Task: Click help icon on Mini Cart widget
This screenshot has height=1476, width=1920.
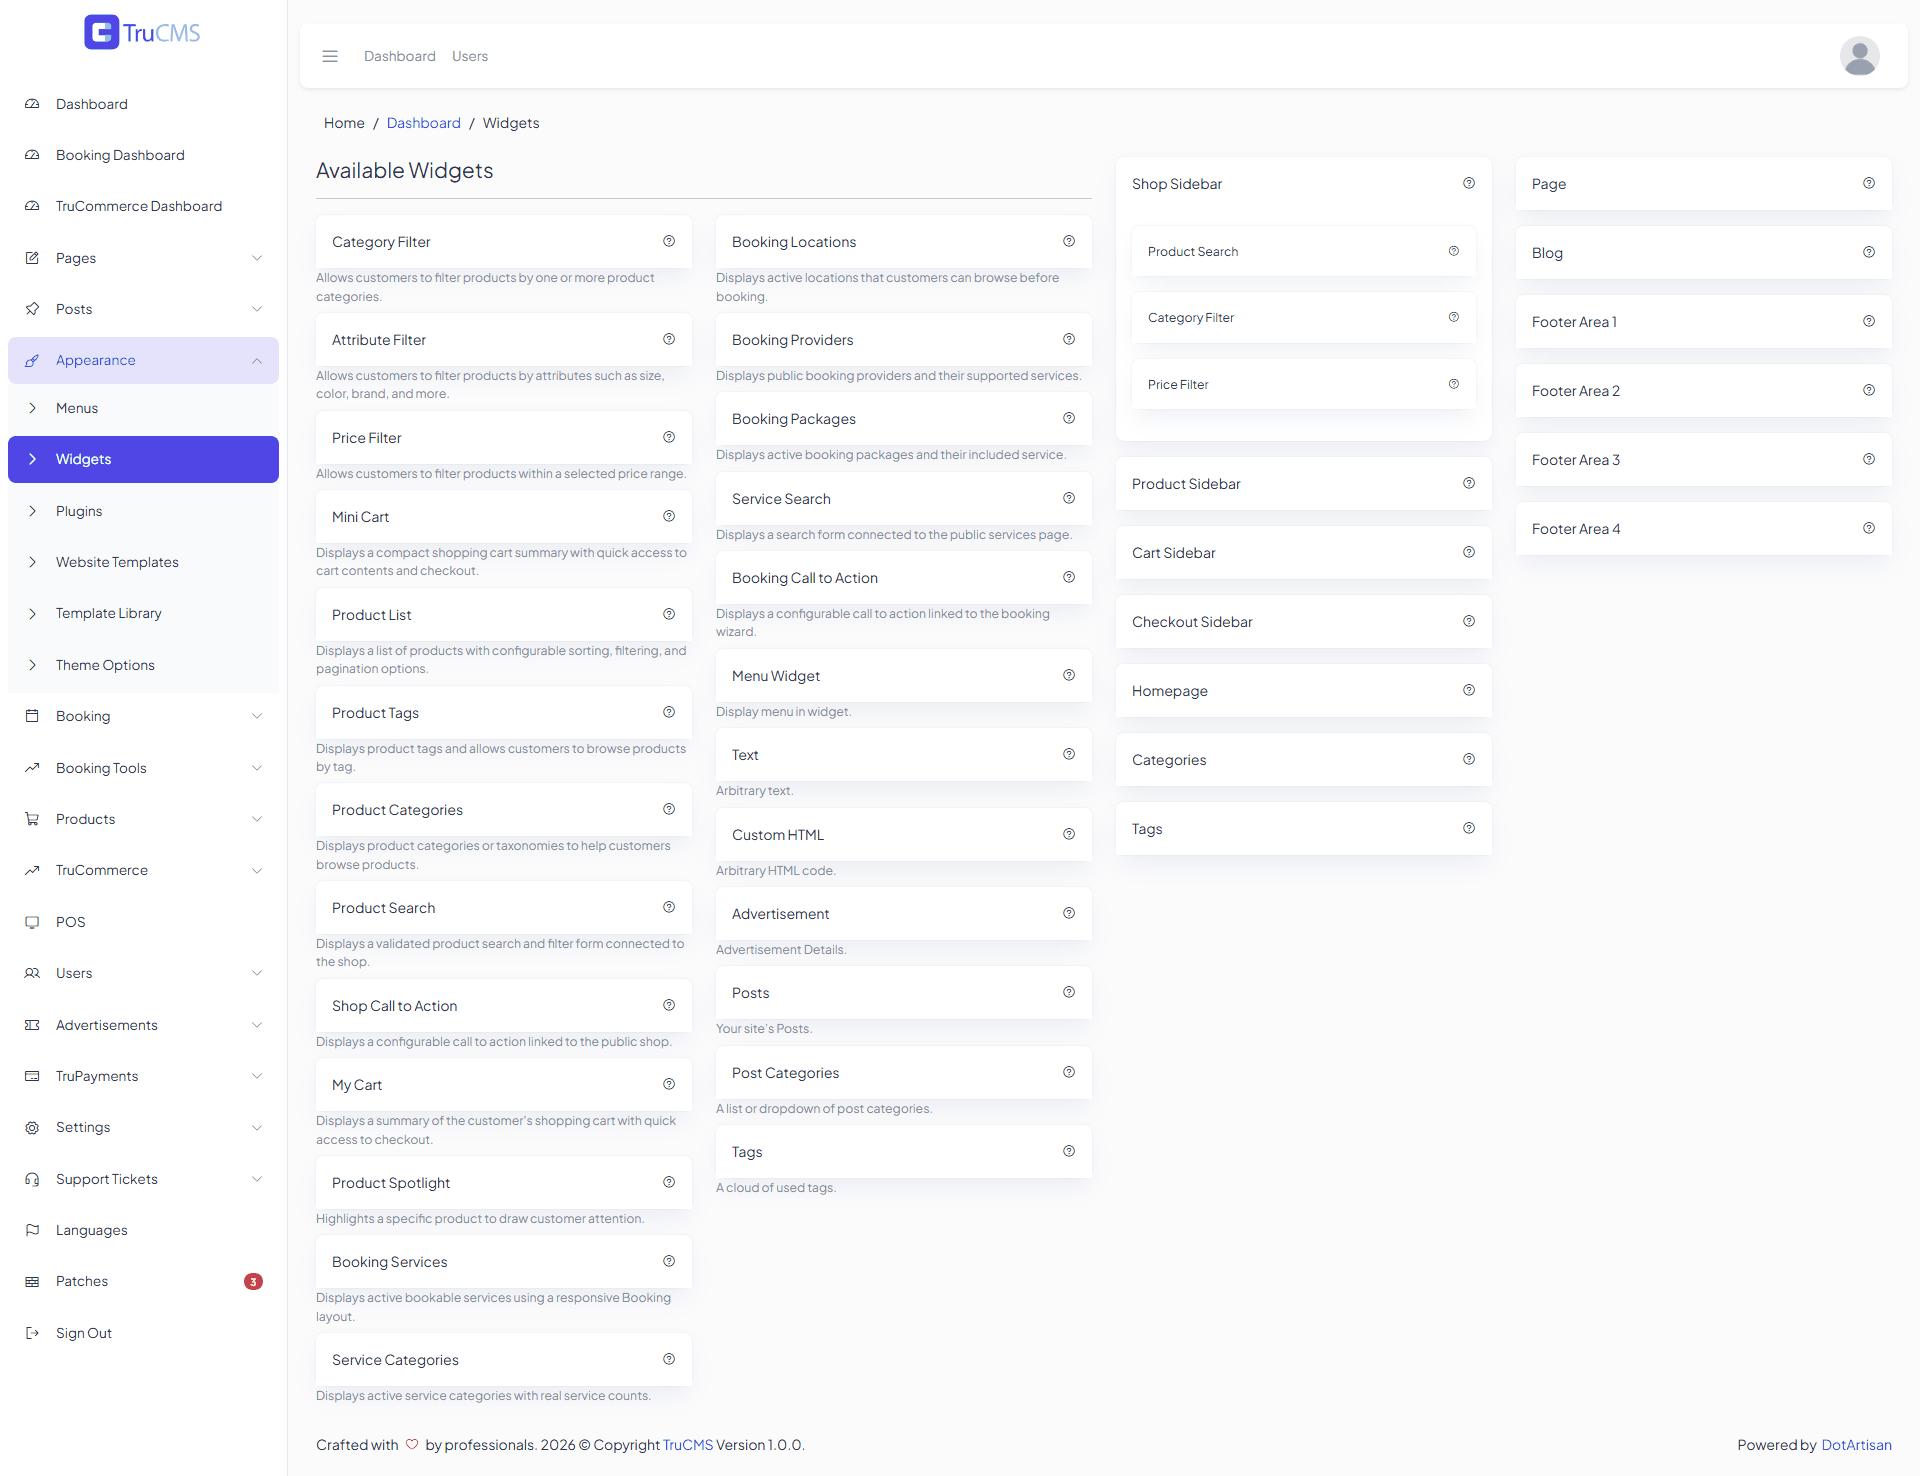Action: pos(669,516)
